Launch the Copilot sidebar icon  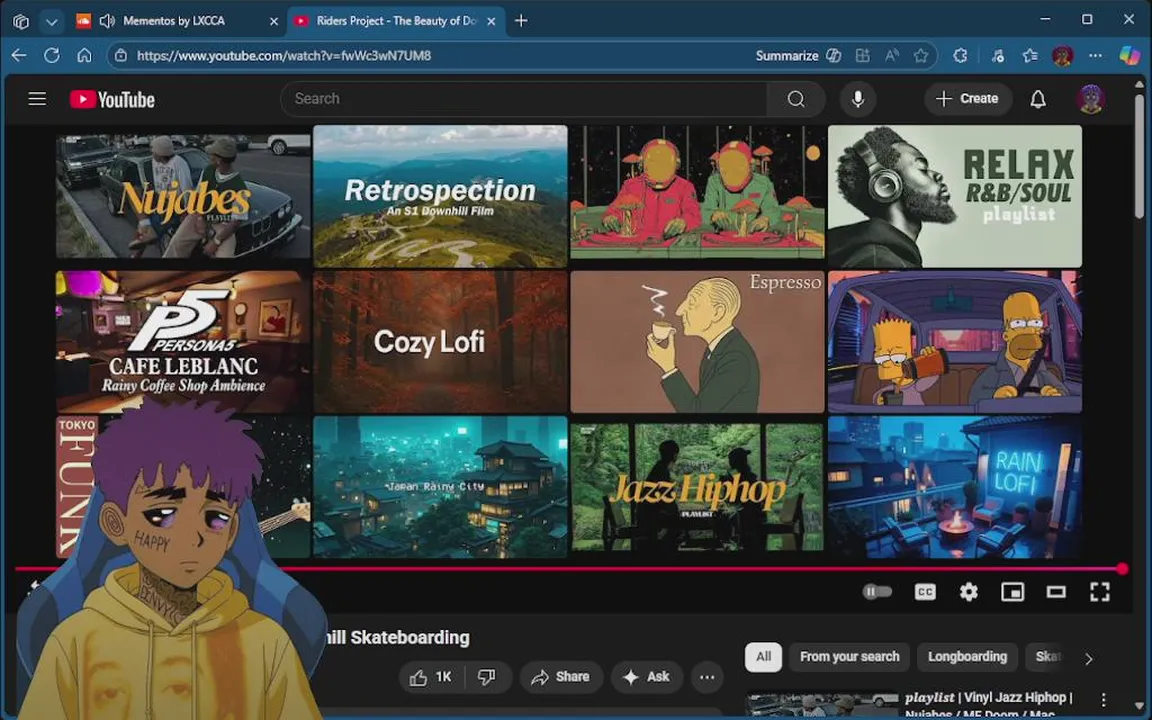click(x=1129, y=55)
